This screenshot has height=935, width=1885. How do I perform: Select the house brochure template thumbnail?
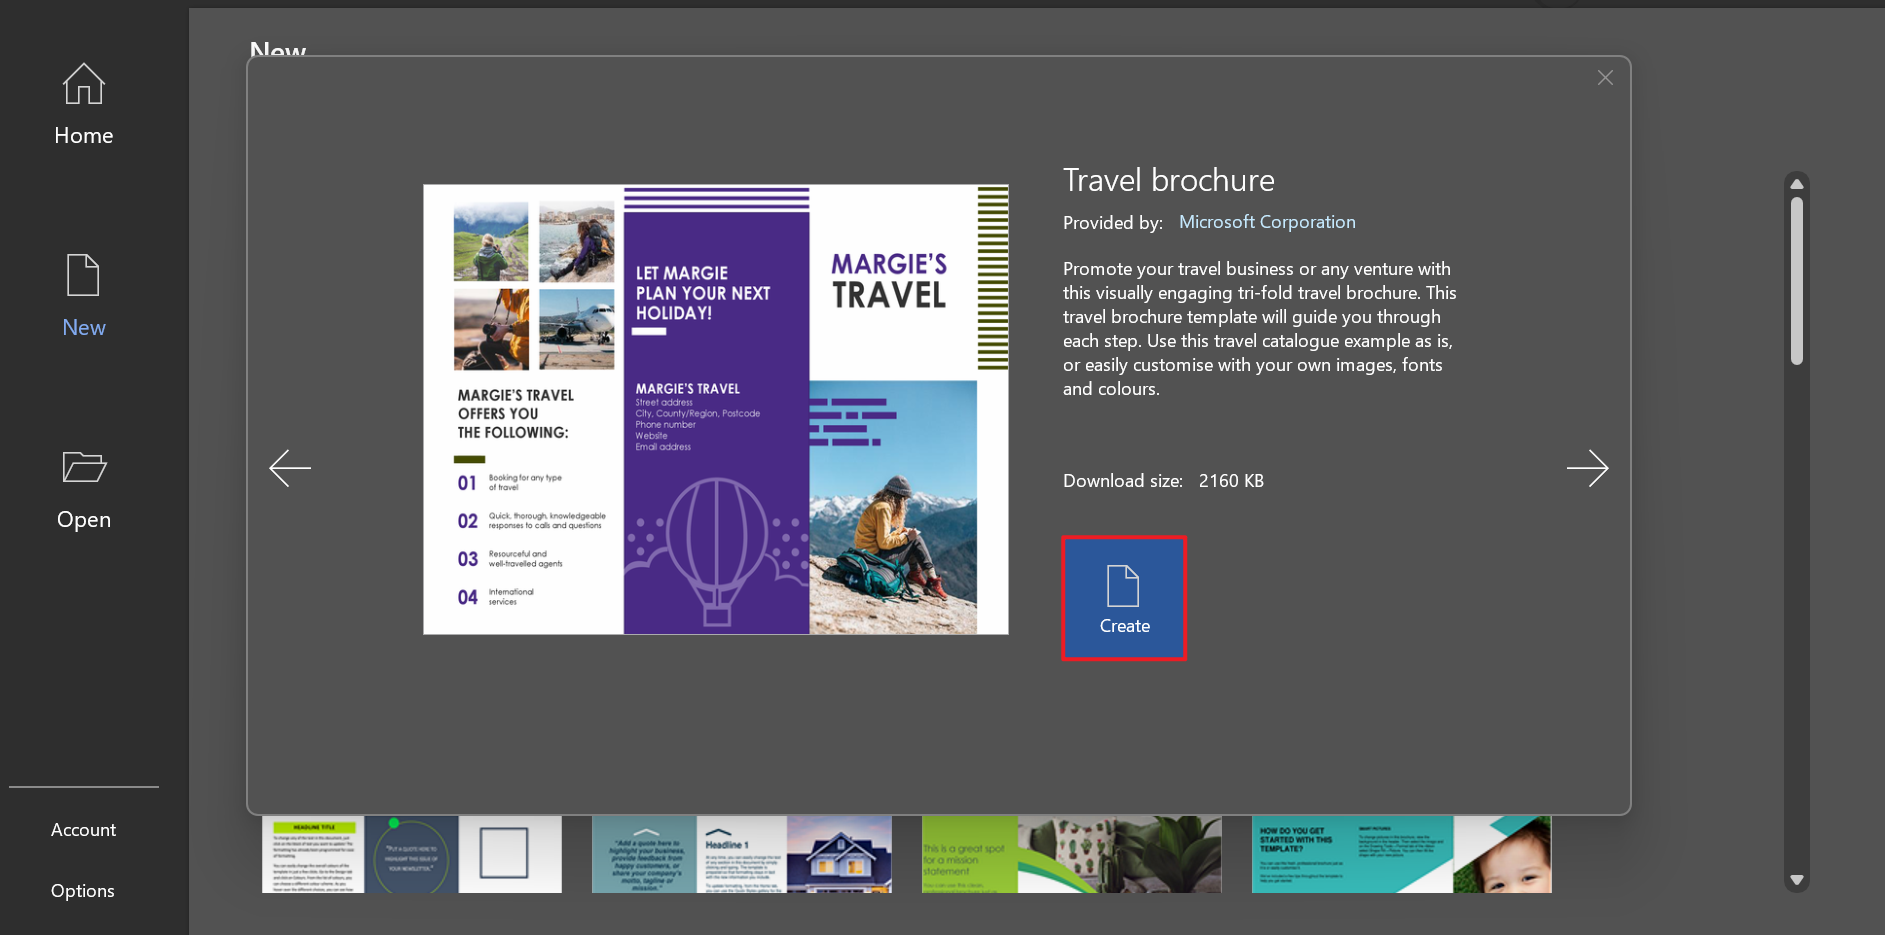point(742,854)
